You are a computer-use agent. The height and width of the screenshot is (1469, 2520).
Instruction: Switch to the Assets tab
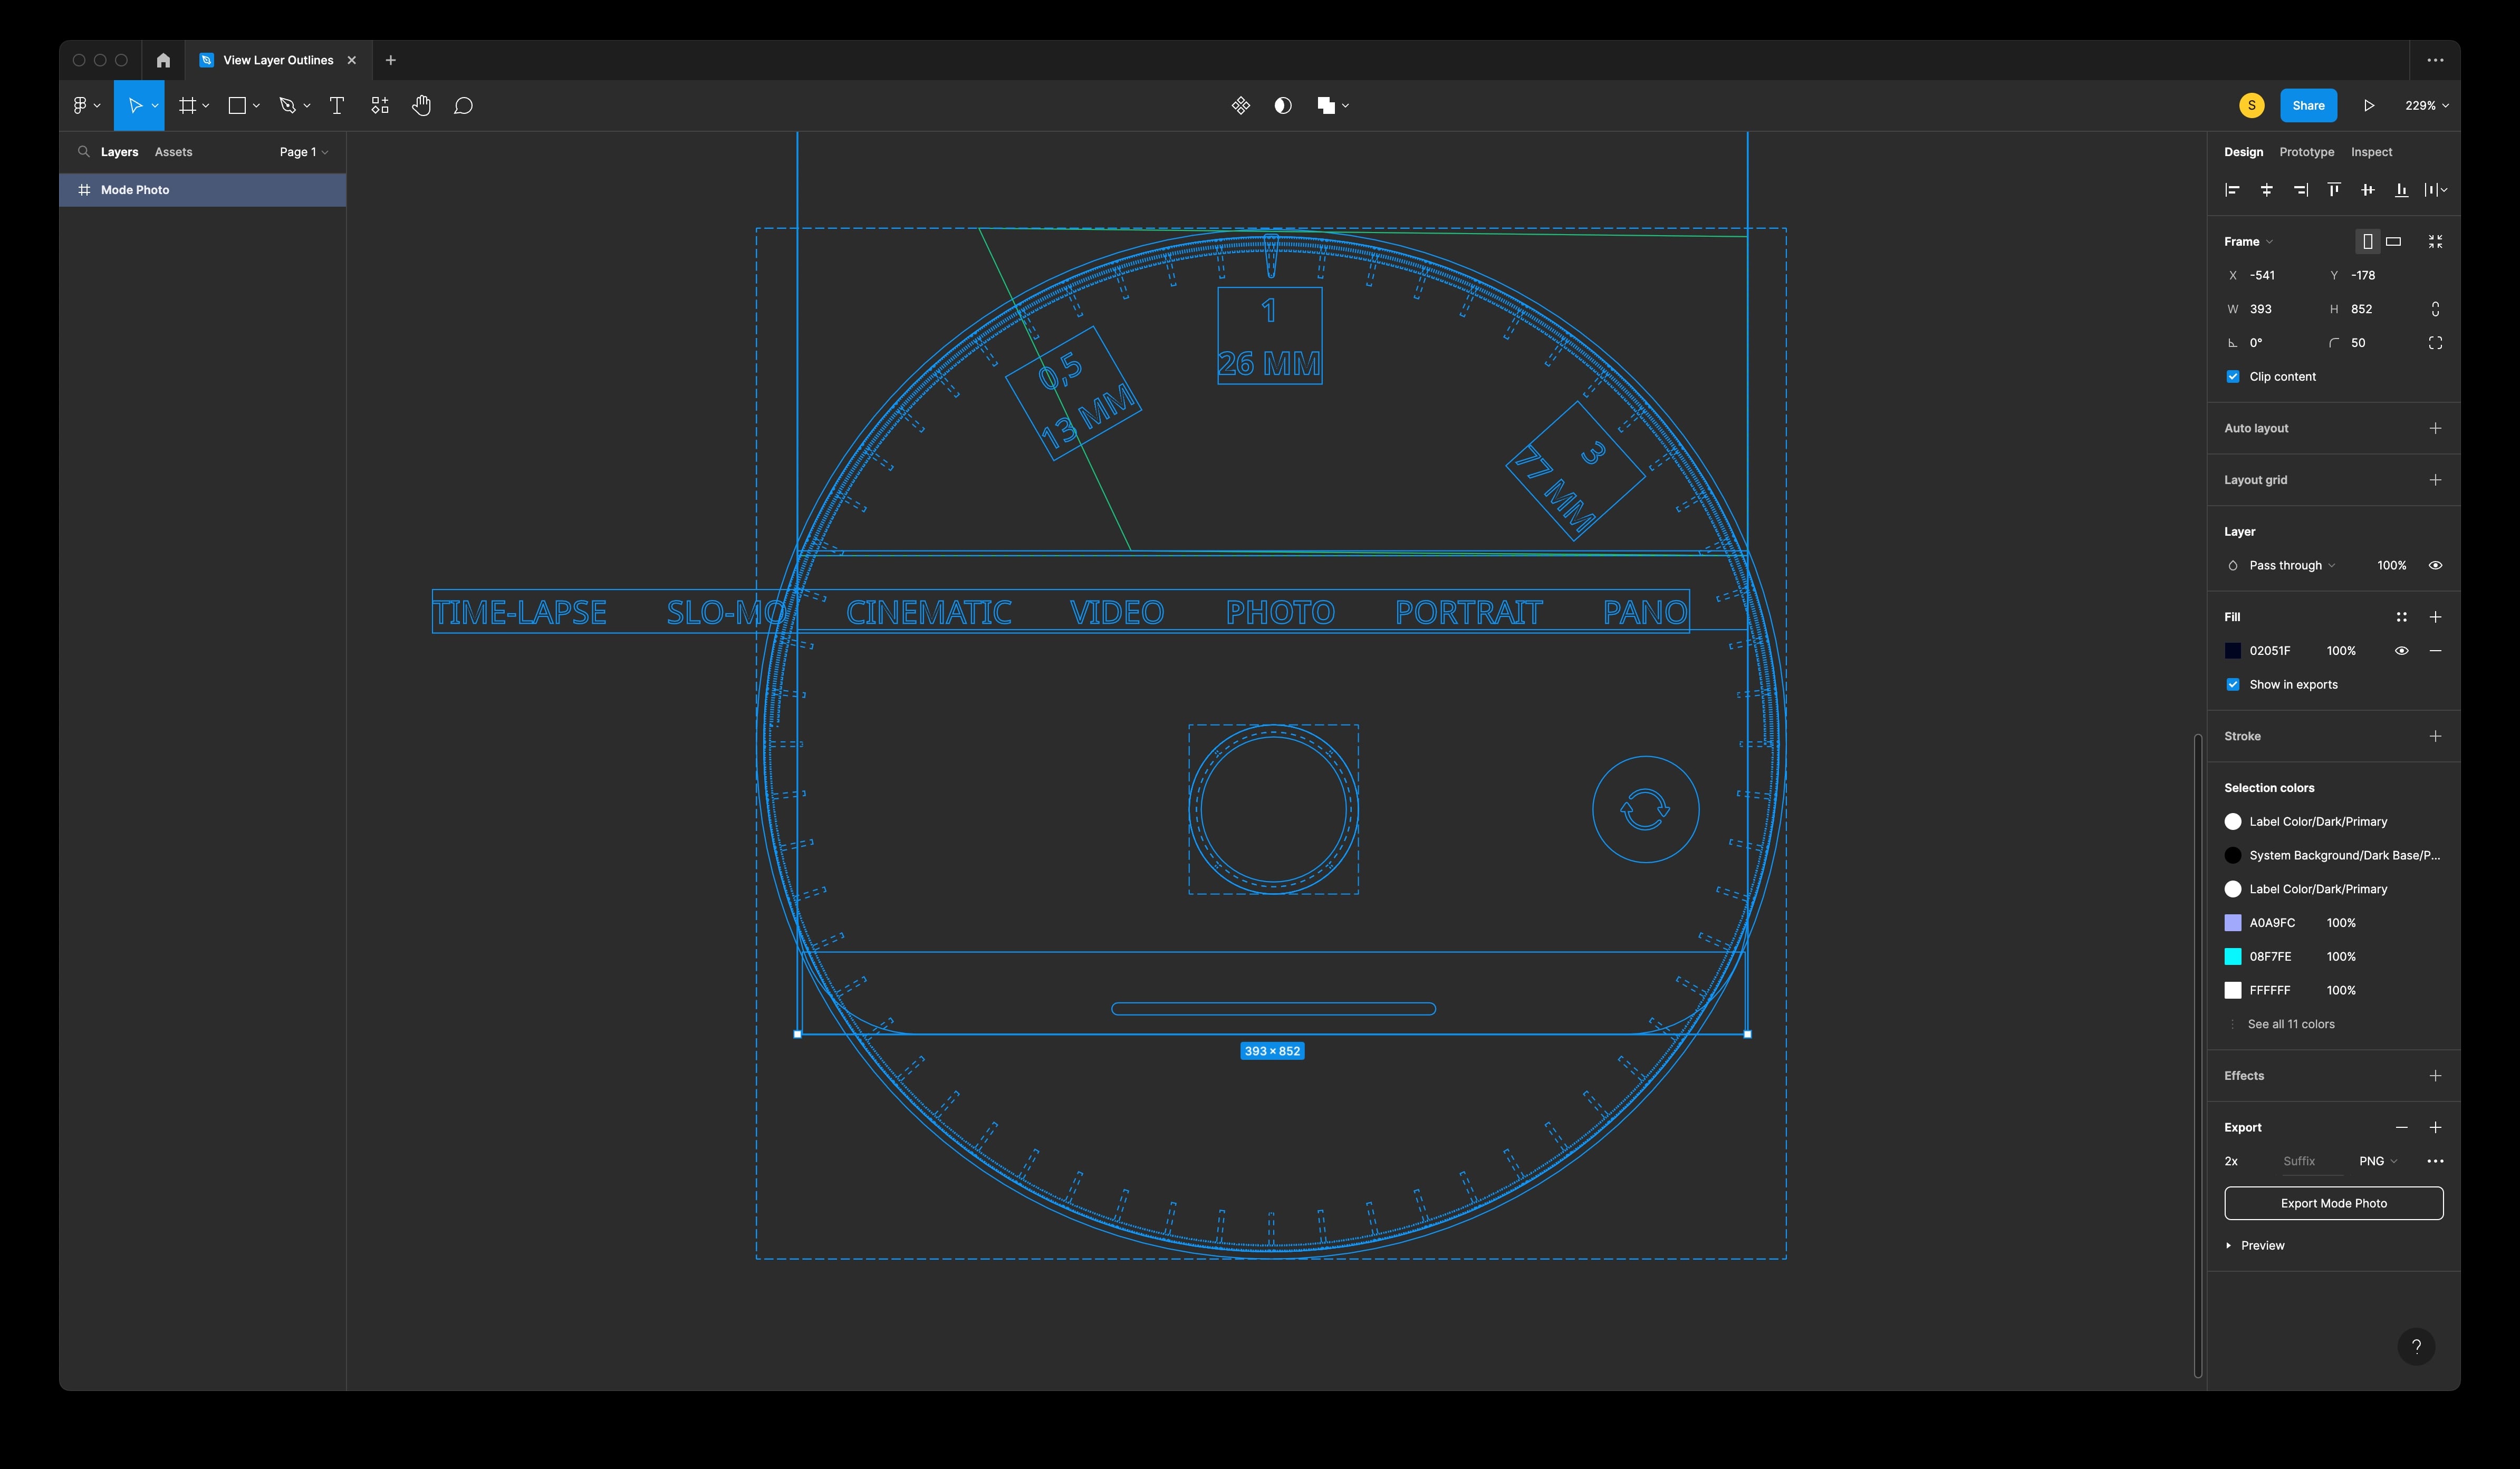173,151
